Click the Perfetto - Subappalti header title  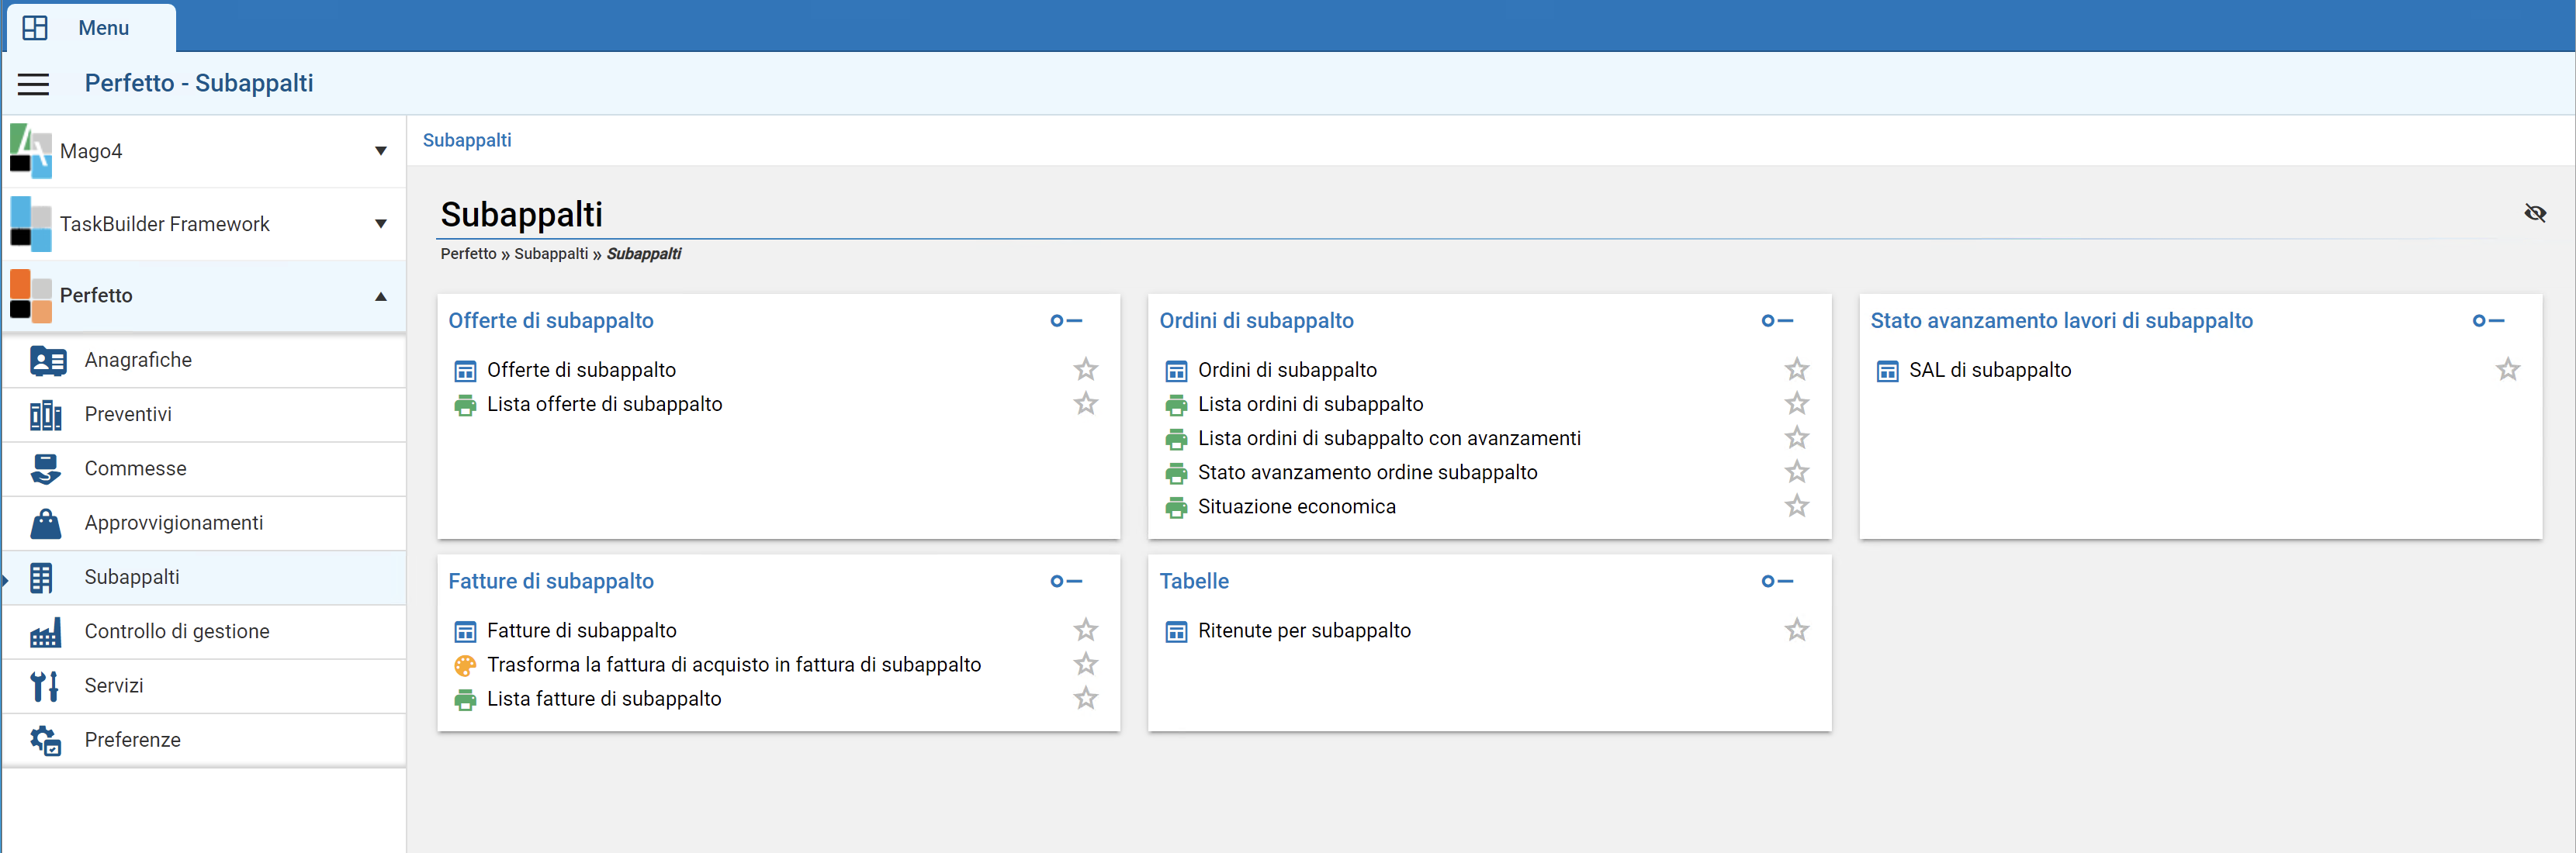[x=199, y=83]
